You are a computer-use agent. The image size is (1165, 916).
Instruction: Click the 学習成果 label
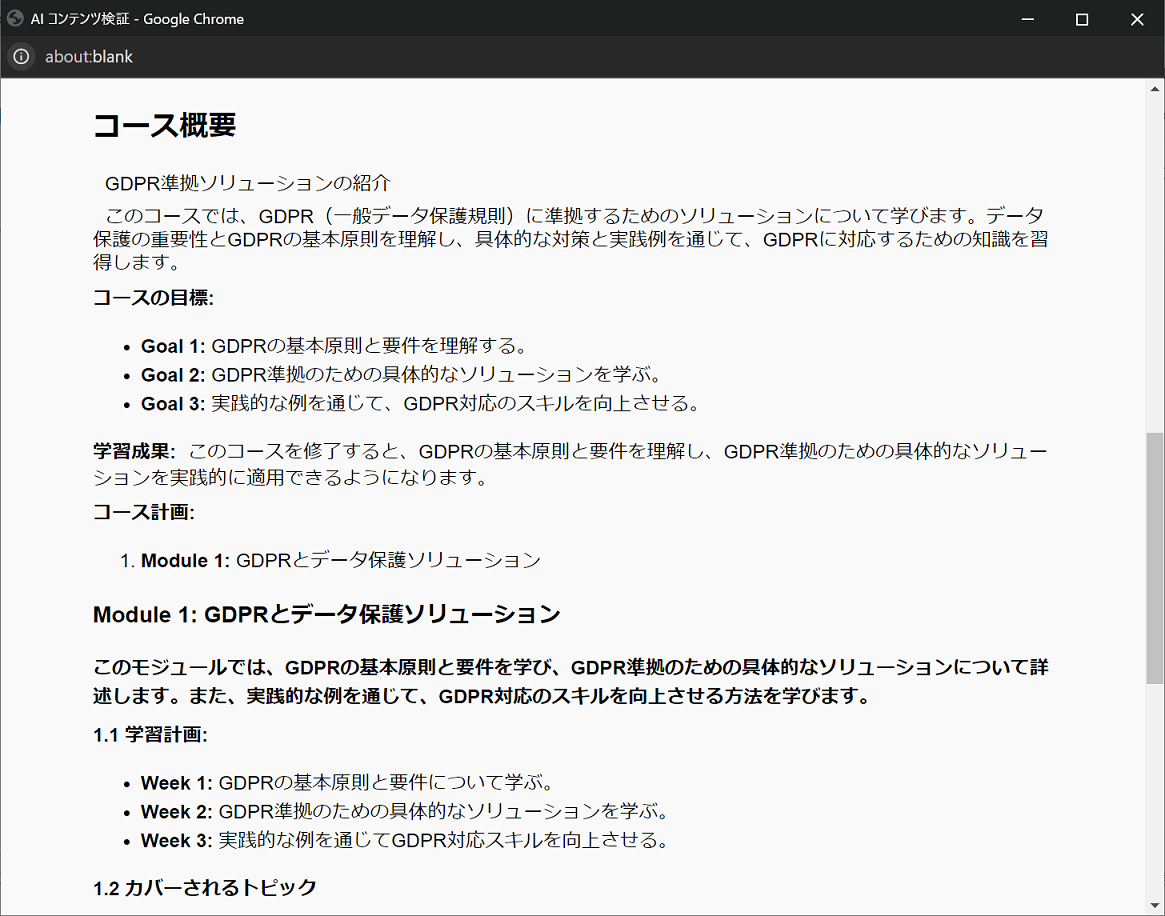pos(134,451)
